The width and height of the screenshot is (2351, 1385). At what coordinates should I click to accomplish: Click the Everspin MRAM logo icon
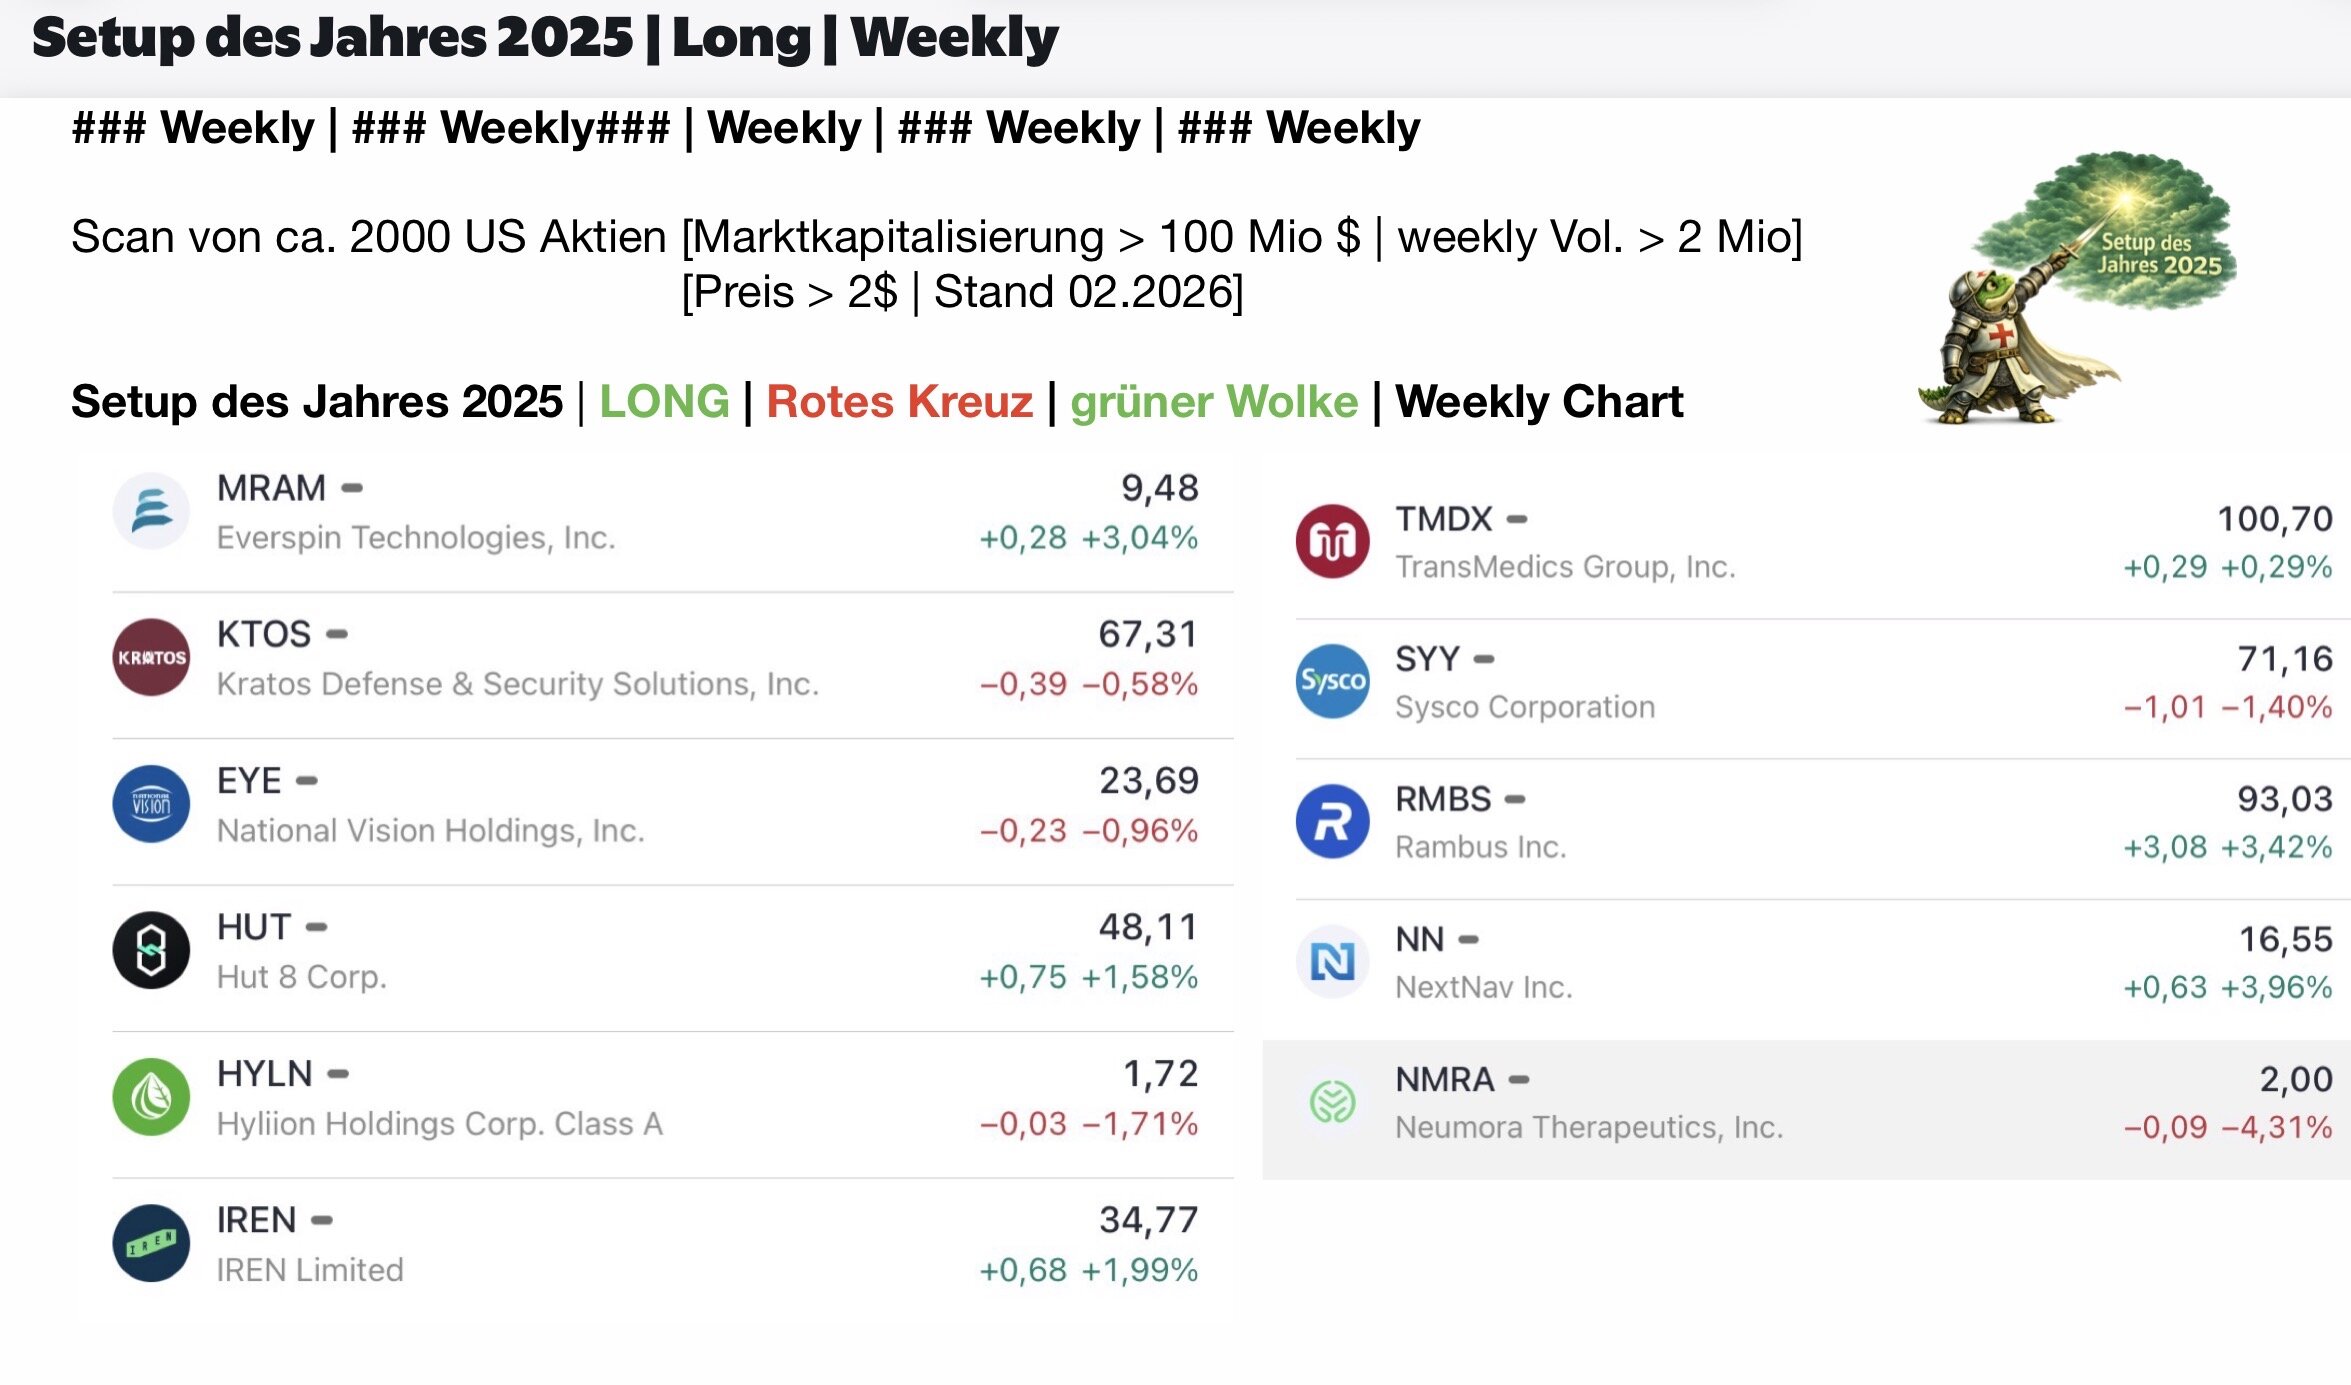pos(151,511)
